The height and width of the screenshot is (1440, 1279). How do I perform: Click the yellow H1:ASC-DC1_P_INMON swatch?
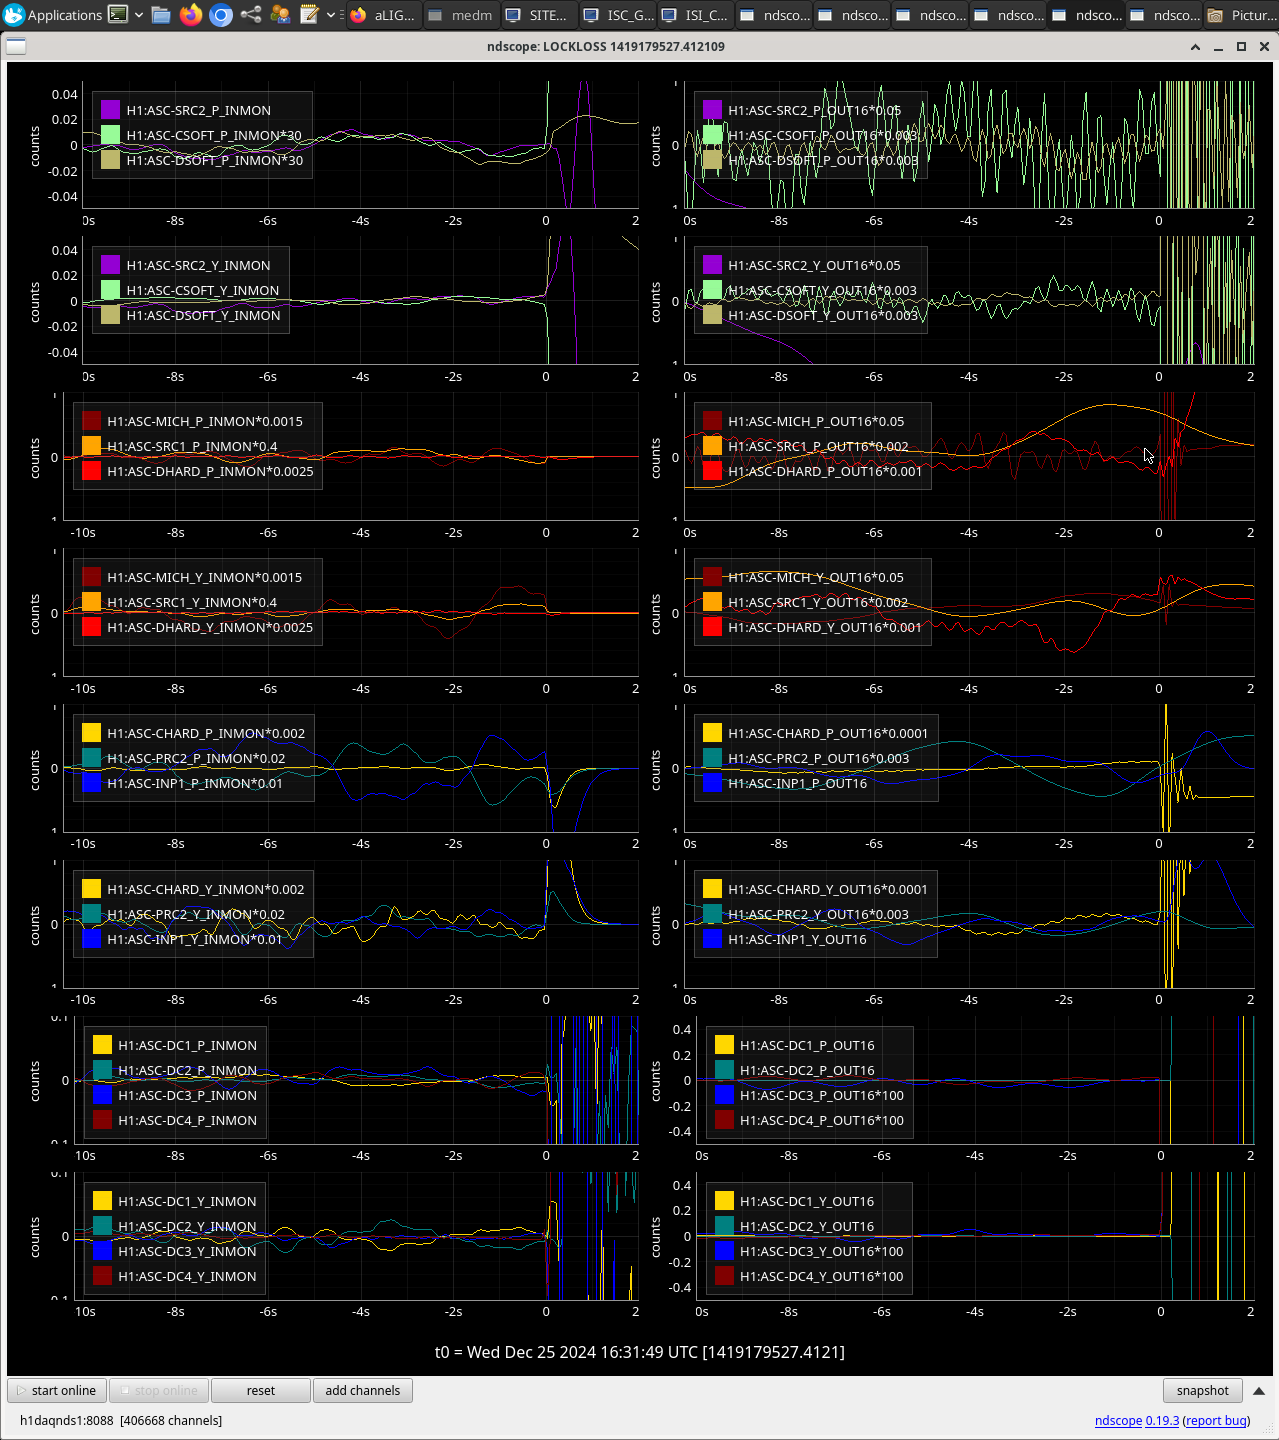(103, 1045)
